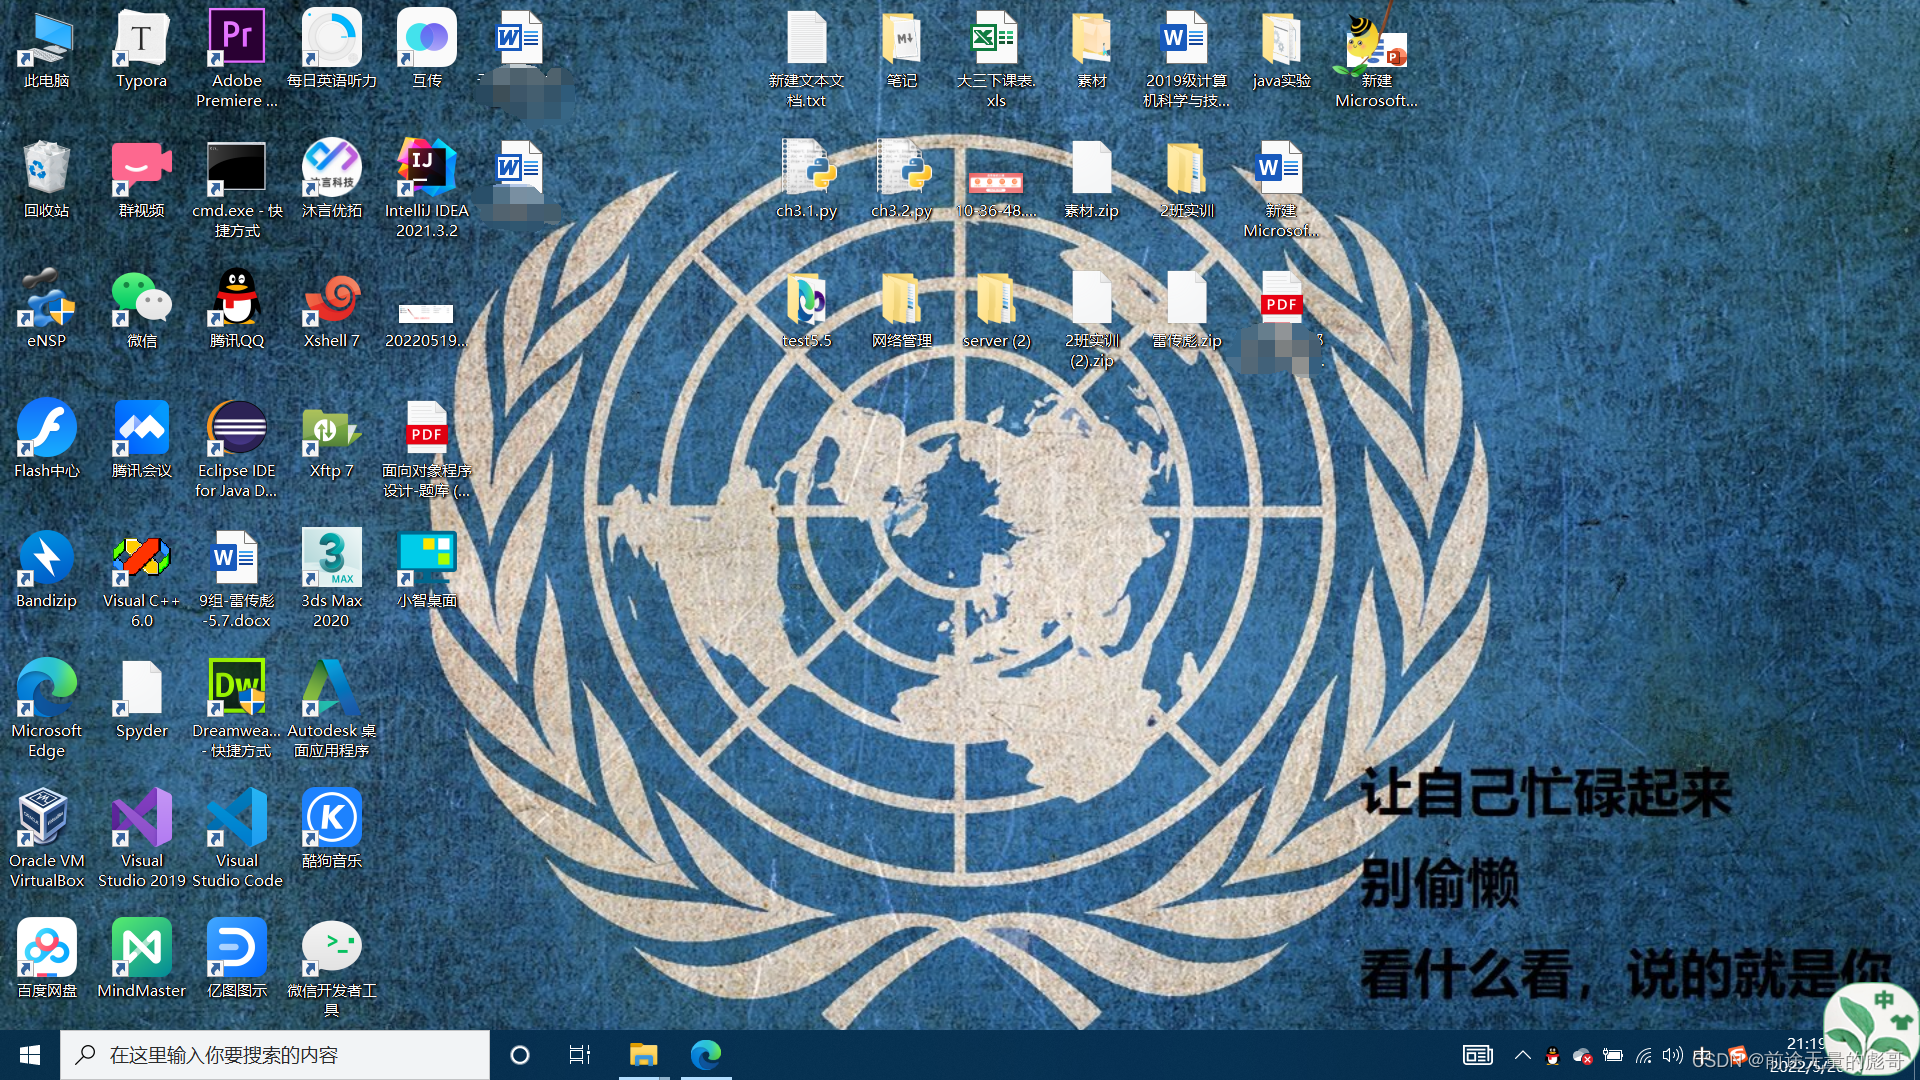
Task: Select the IntelliJ IDEA 2021.3.2 shortcut
Action: 427,170
